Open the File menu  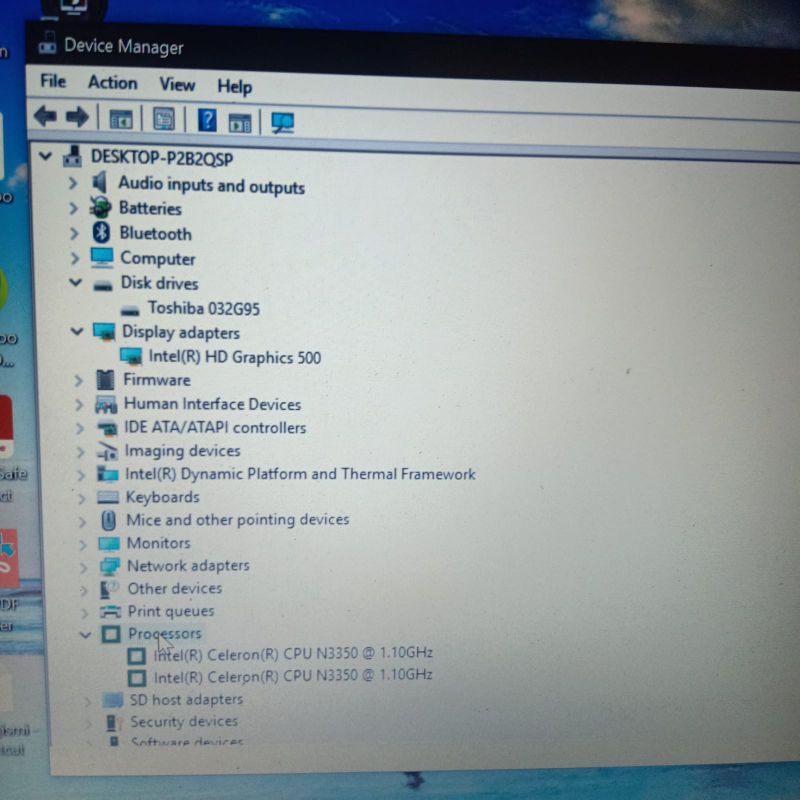(x=53, y=81)
